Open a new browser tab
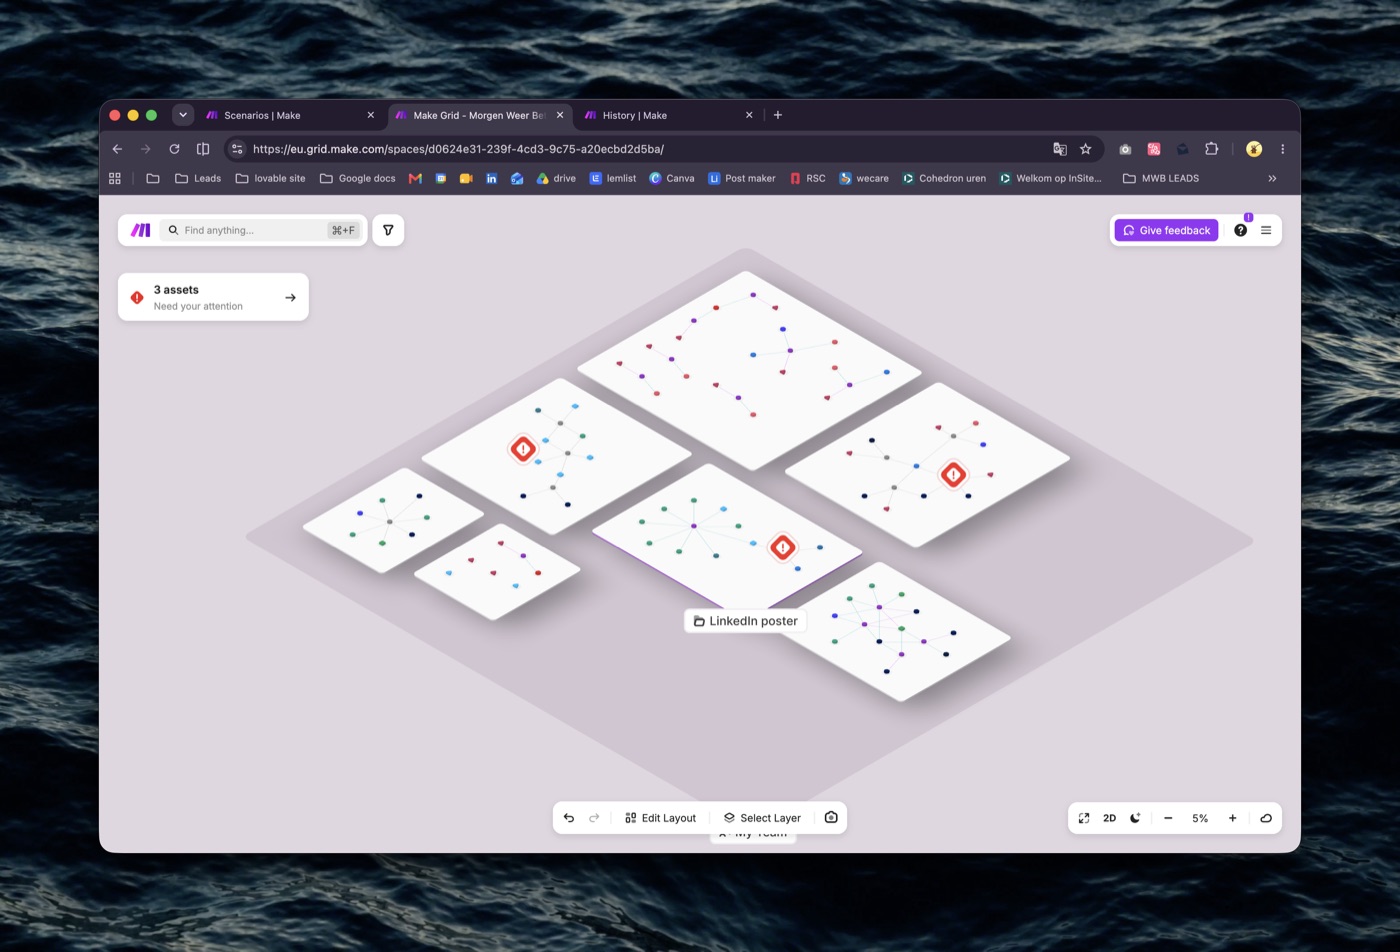The width and height of the screenshot is (1400, 952). pyautogui.click(x=778, y=115)
